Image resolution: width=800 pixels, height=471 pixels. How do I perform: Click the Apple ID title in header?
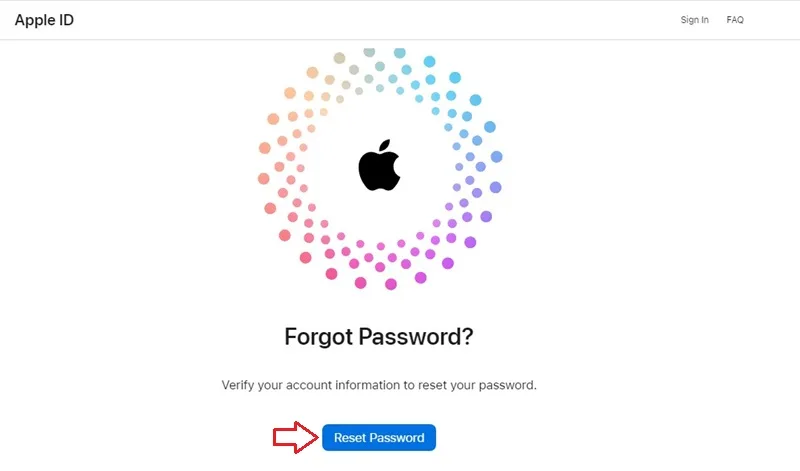[44, 20]
